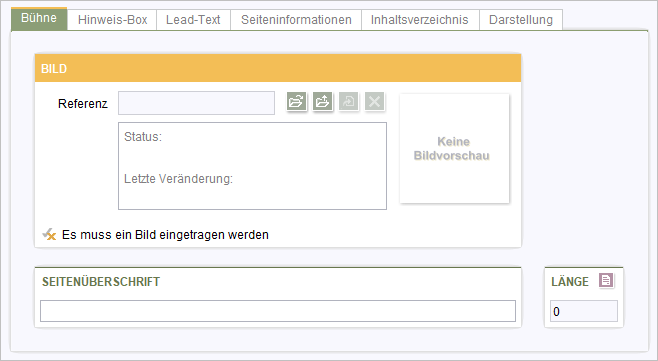The height and width of the screenshot is (361, 658).
Task: Click the SEITENÜBERSCHRIFT heading
Action: 101,282
